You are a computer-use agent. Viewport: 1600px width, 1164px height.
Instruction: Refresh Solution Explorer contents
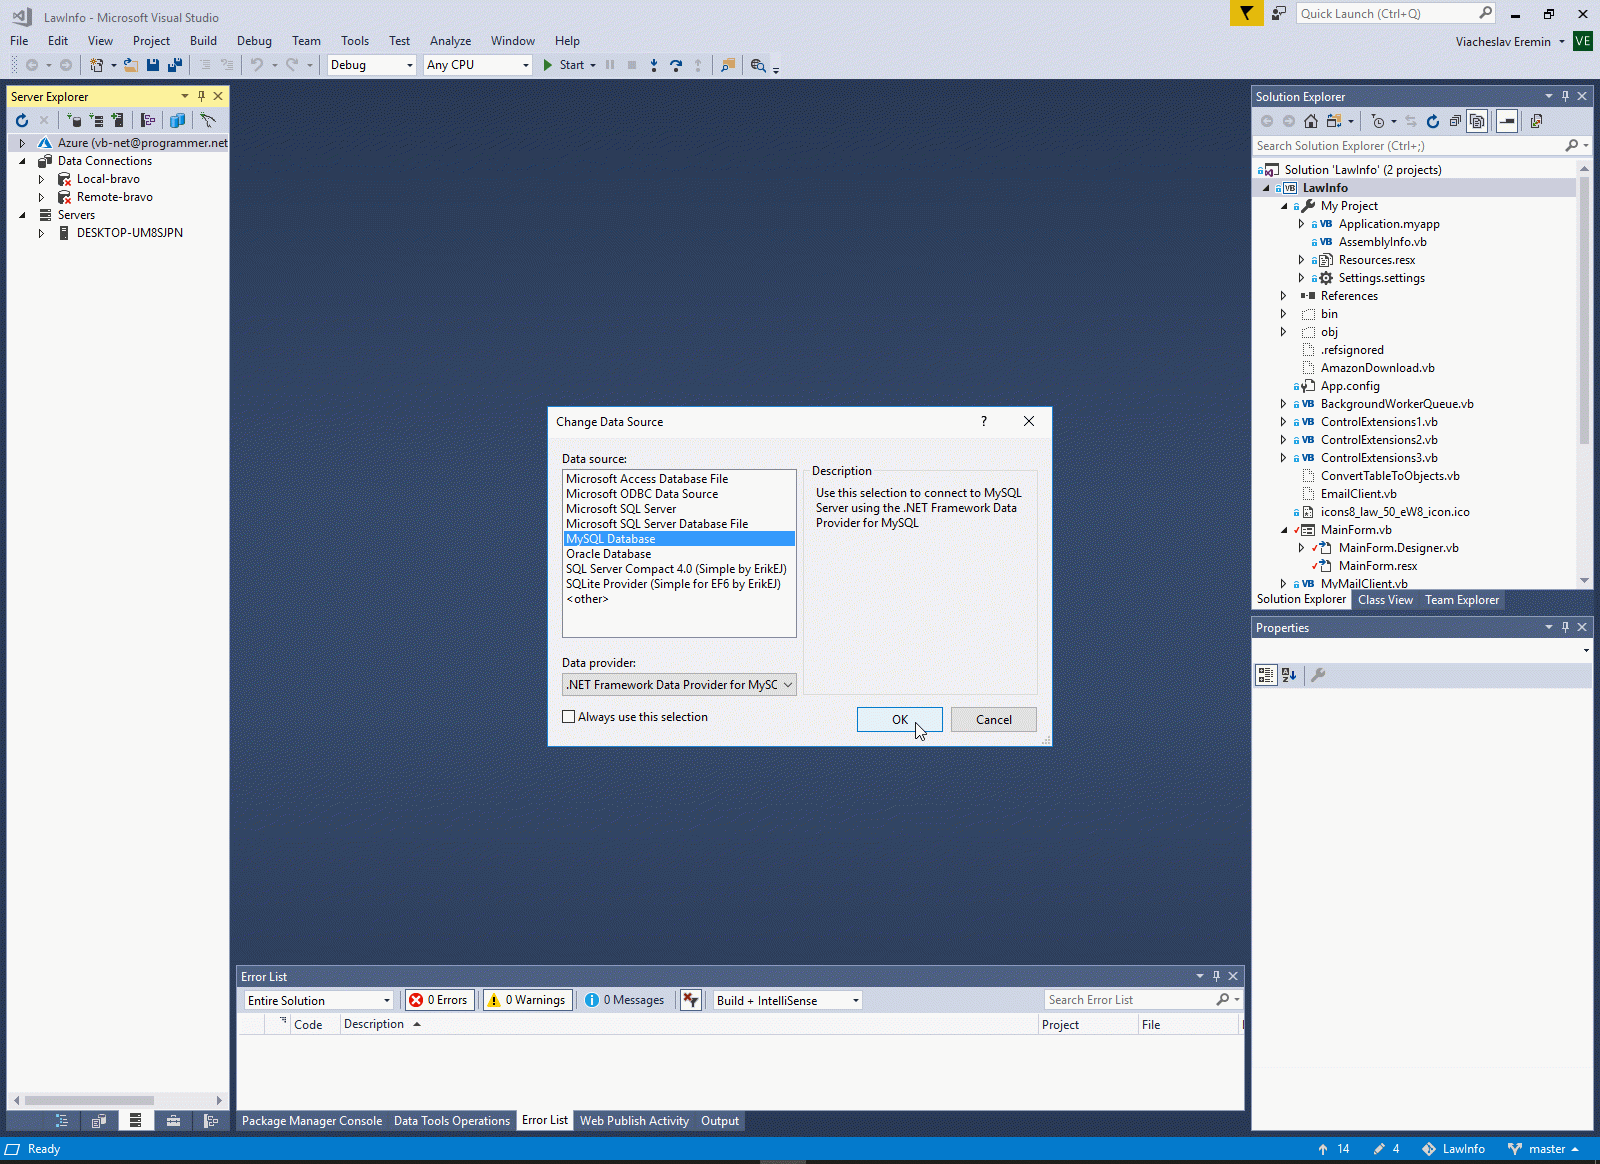(1433, 121)
